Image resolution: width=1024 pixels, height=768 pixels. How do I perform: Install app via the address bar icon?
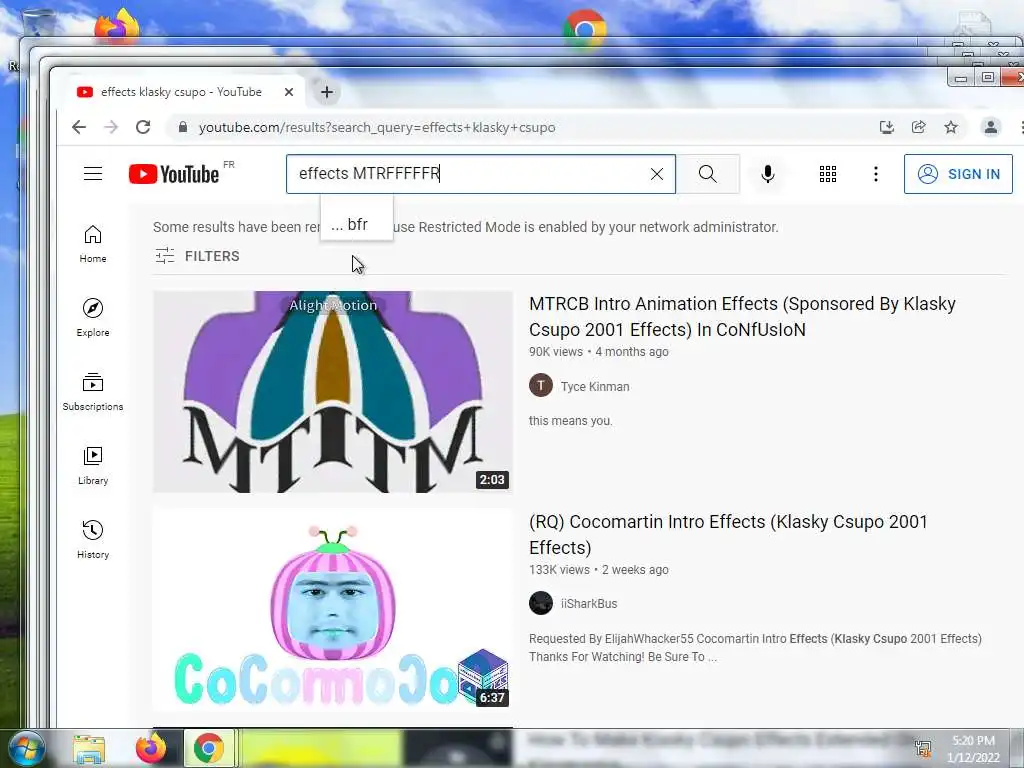[x=886, y=127]
